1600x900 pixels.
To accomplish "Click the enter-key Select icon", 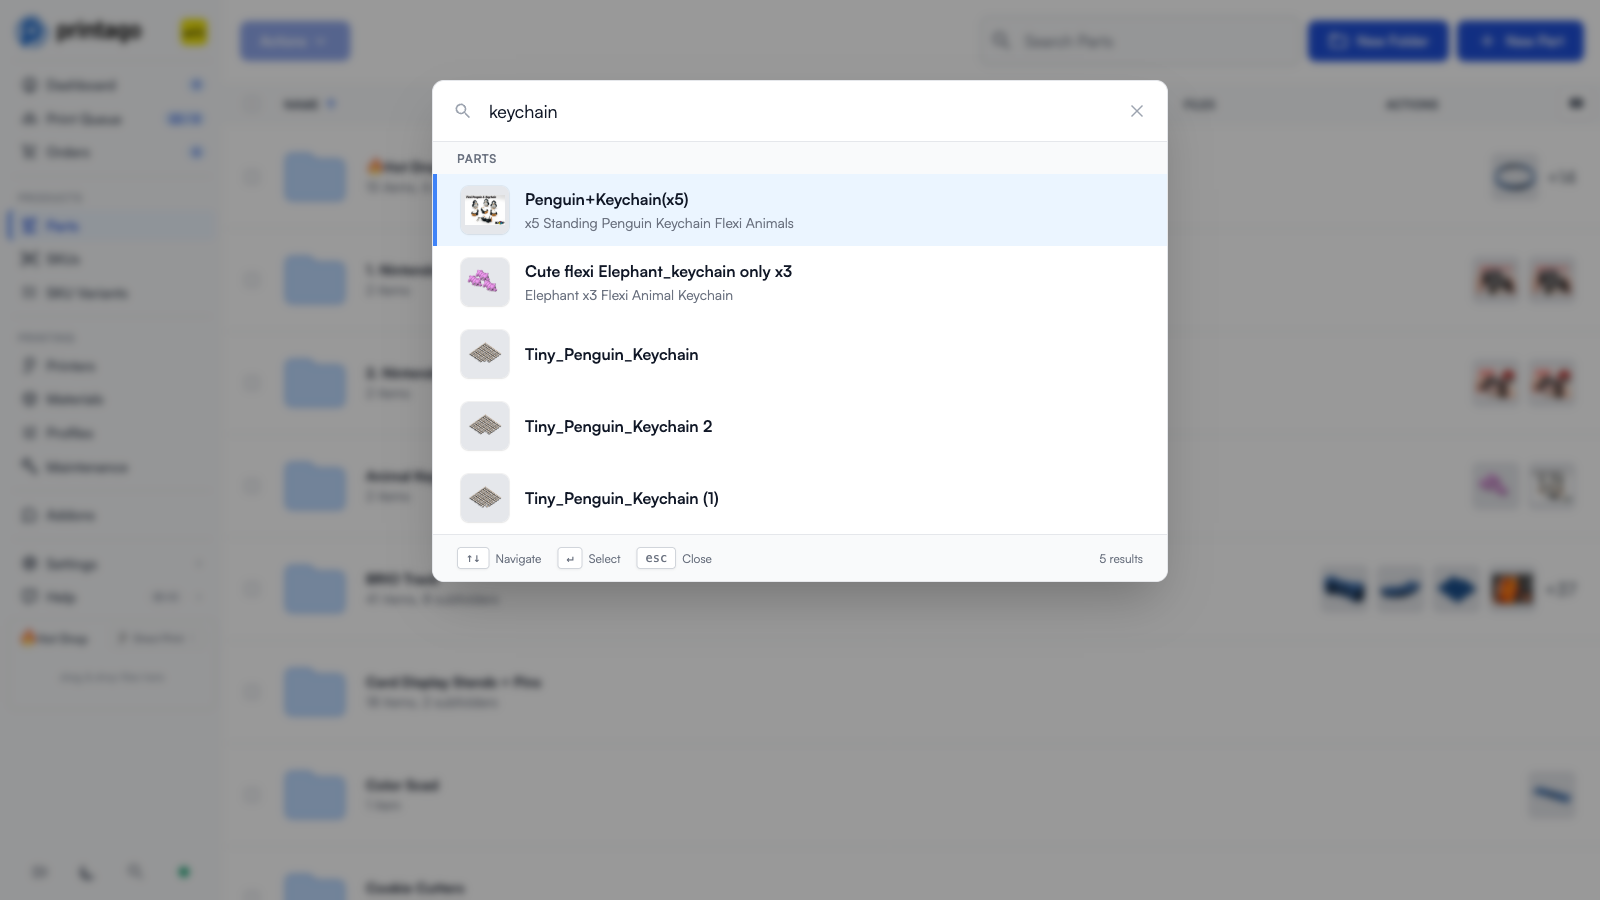I will (570, 559).
